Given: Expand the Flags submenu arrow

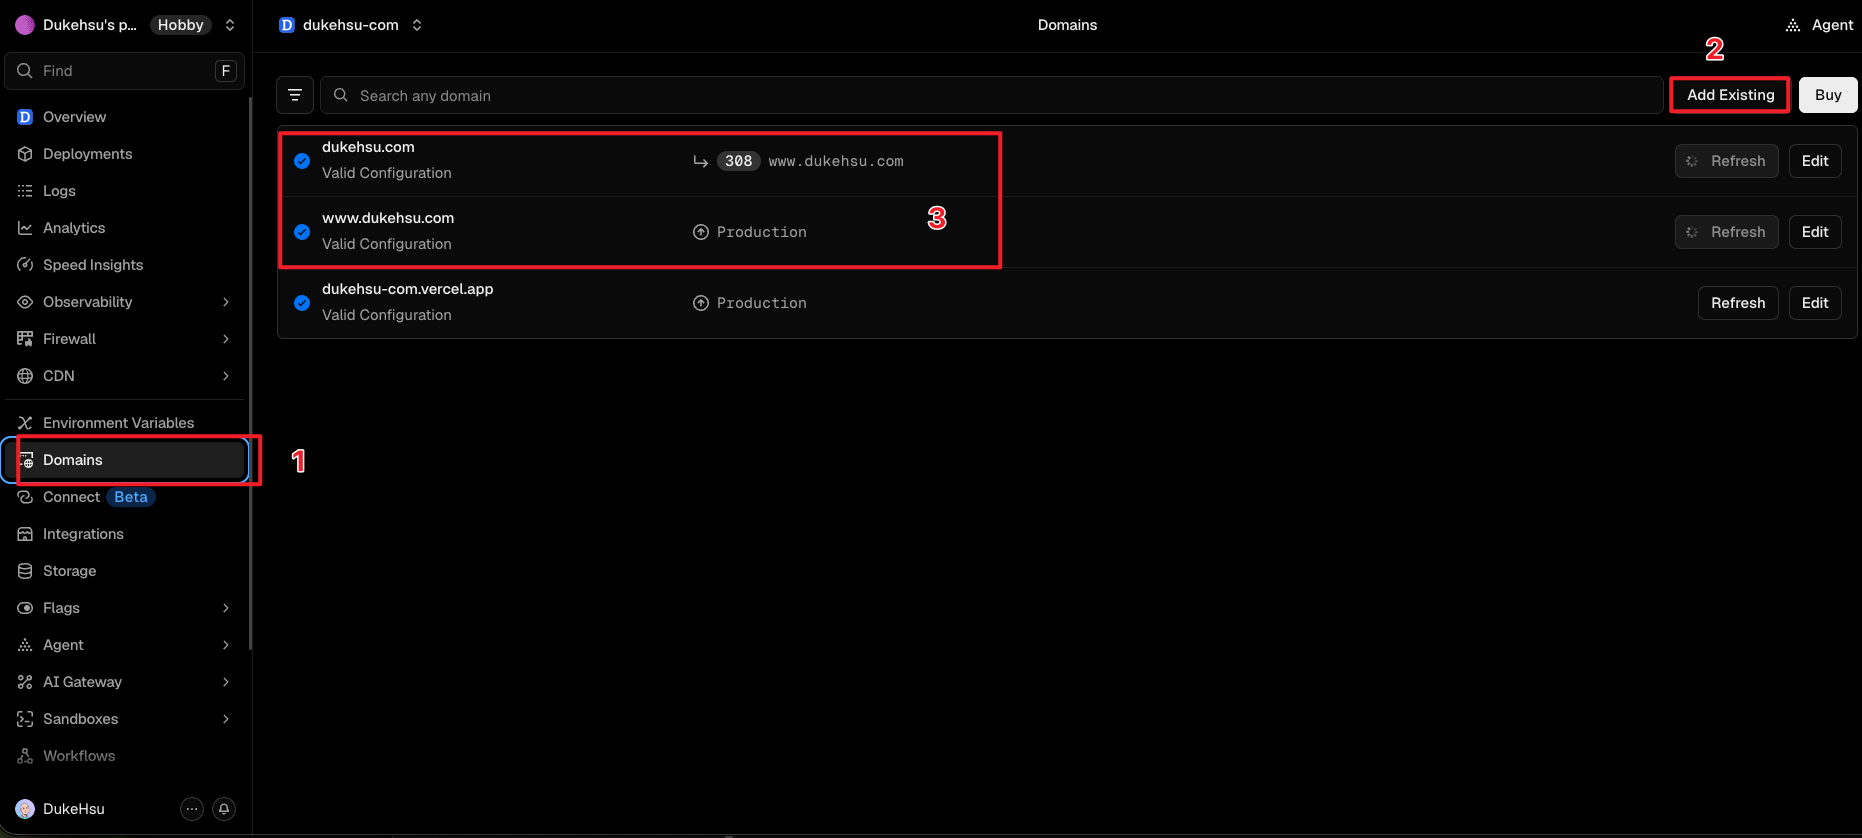Looking at the screenshot, I should (x=226, y=608).
